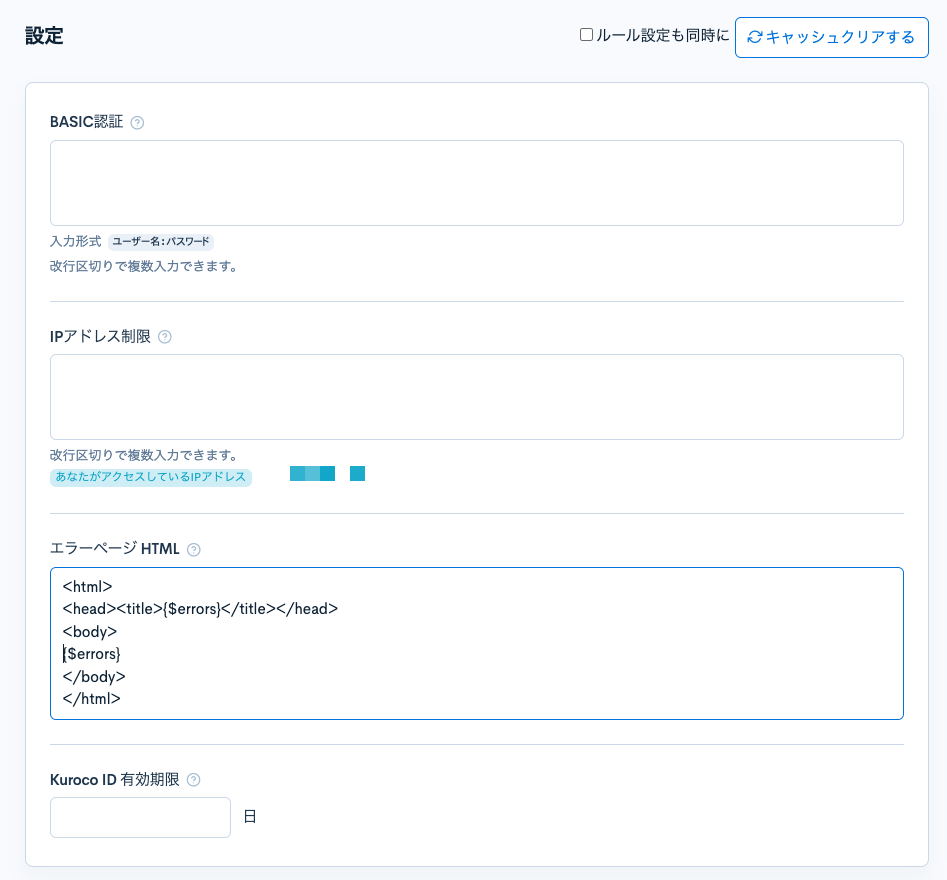Click the </body> line in the editor
Screen dimensions: 947x880
(x=94, y=676)
